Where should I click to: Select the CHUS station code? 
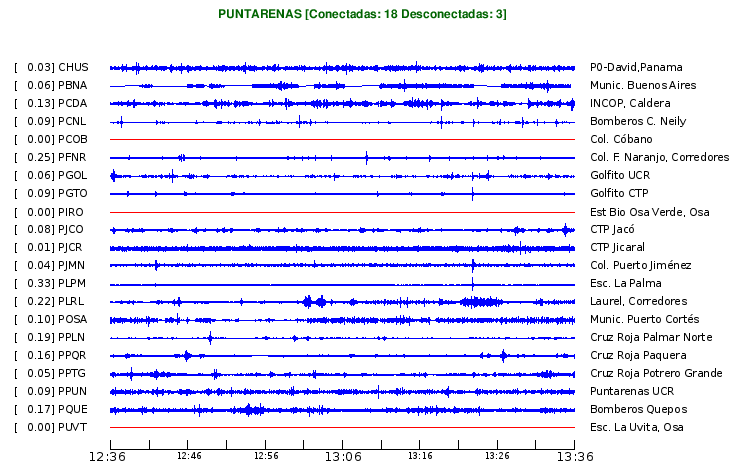click(x=73, y=67)
